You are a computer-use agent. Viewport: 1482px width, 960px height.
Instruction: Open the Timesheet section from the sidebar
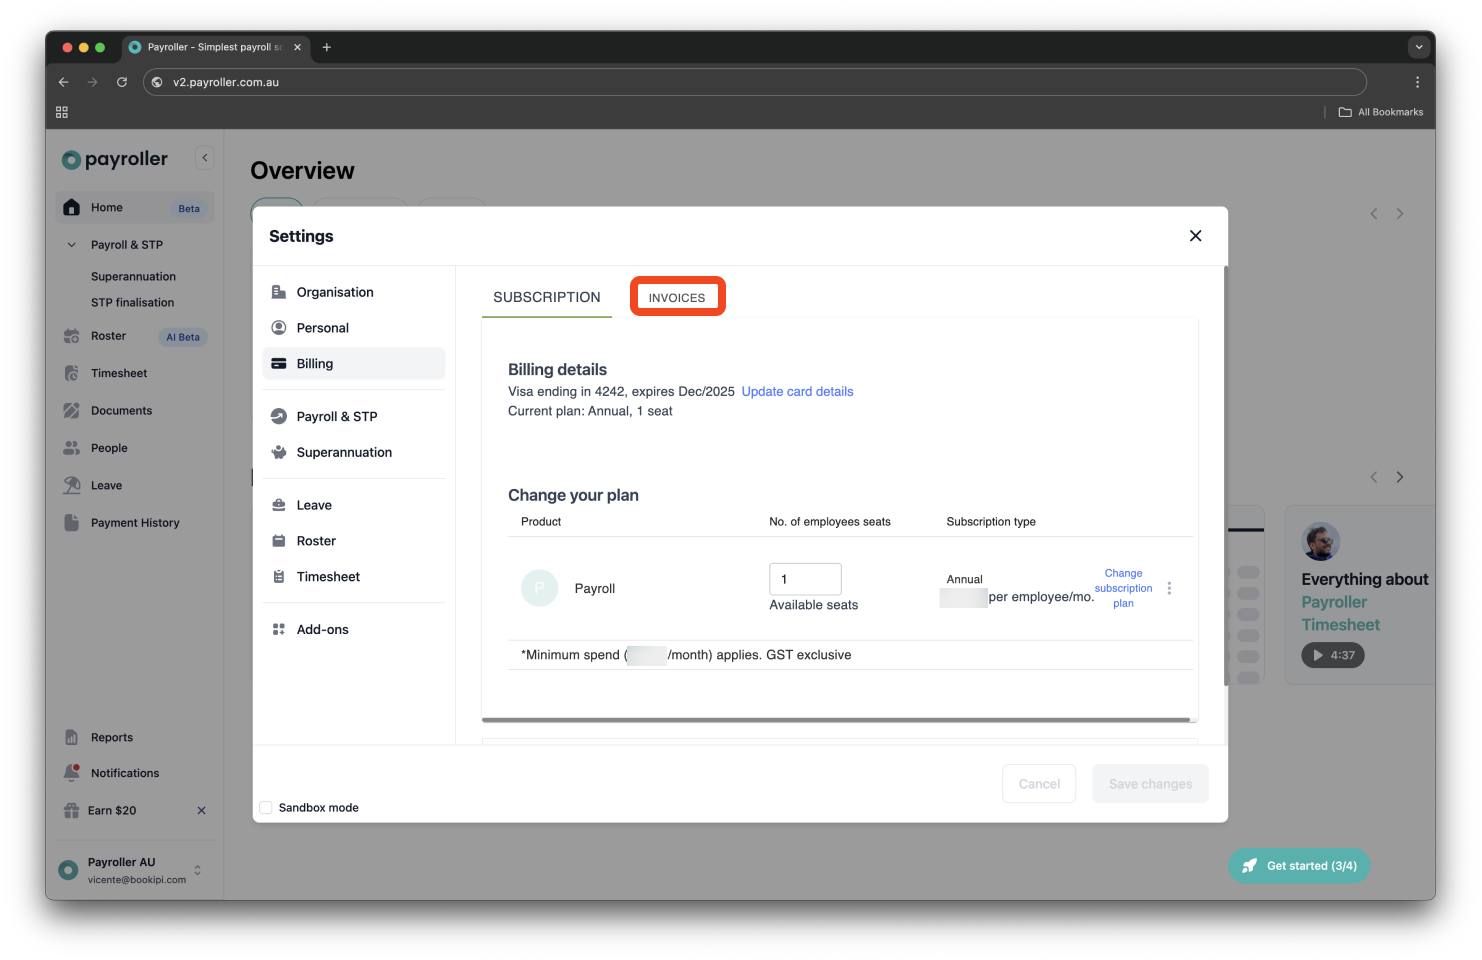pos(117,372)
